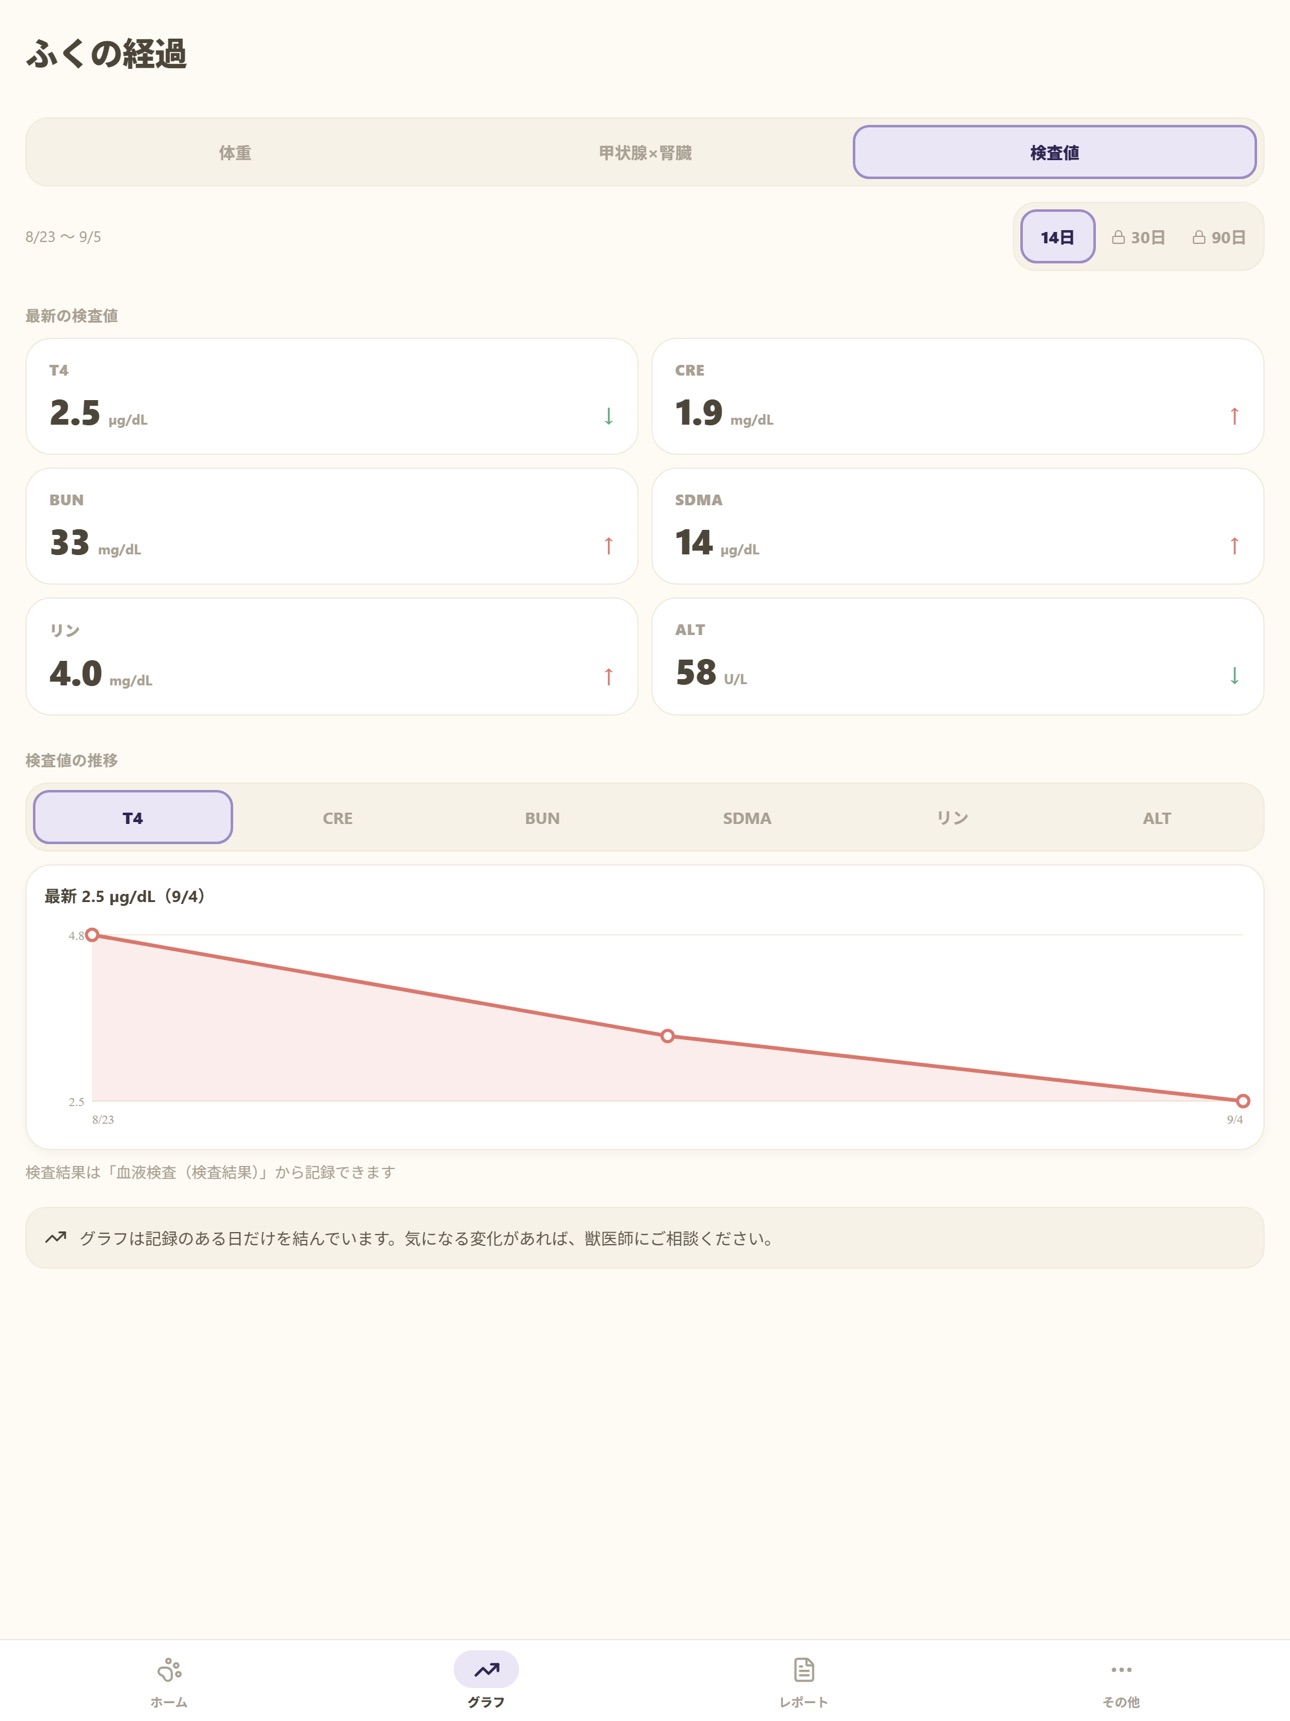
Task: Select the 14日 period option
Action: (x=1057, y=237)
